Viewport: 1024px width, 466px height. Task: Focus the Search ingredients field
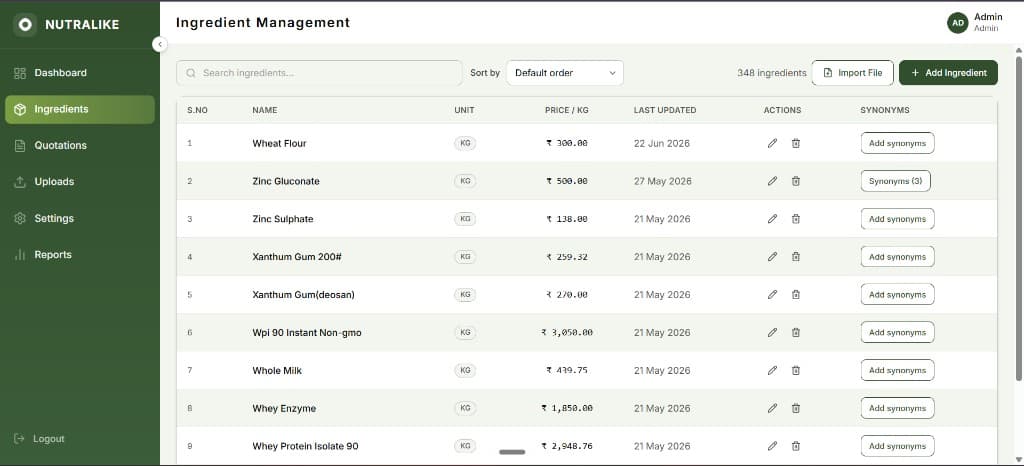[319, 73]
